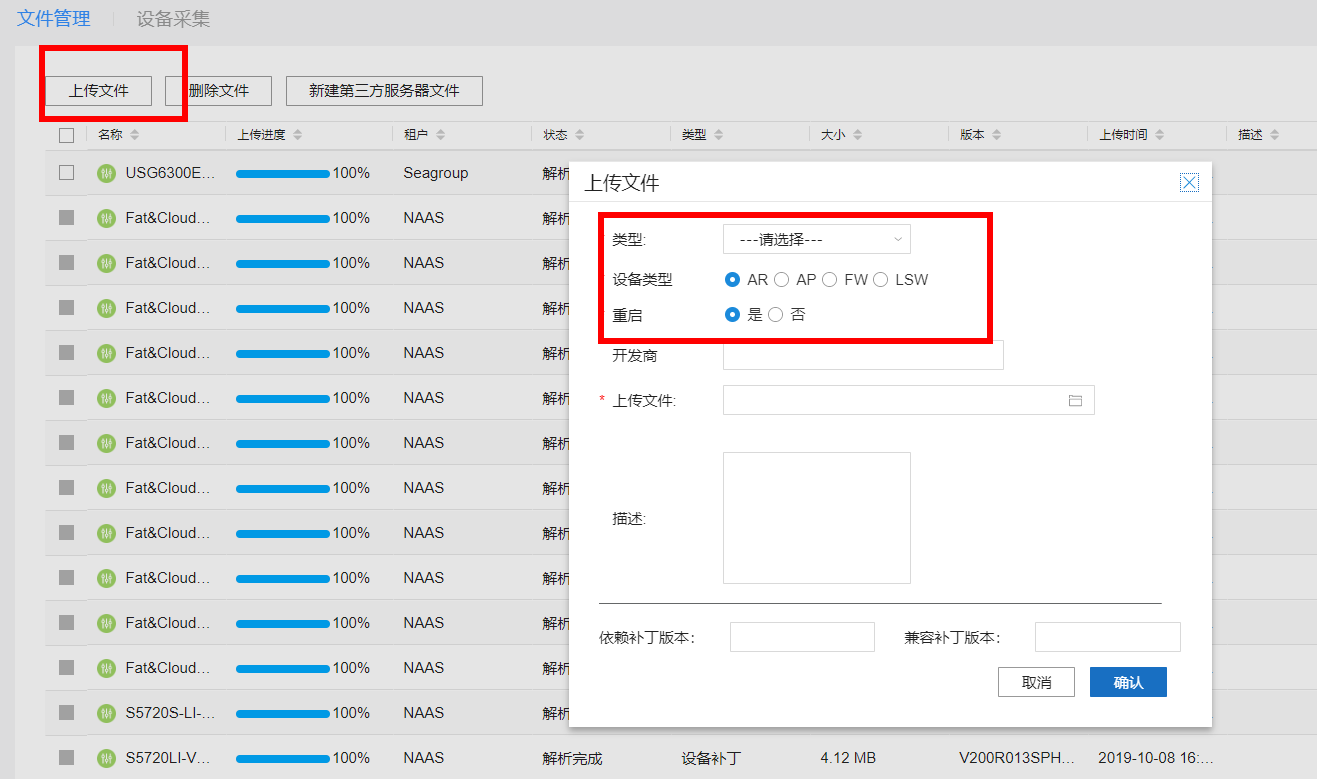Toggle the select-all checkbox in table header
The width and height of the screenshot is (1317, 779).
[67, 135]
